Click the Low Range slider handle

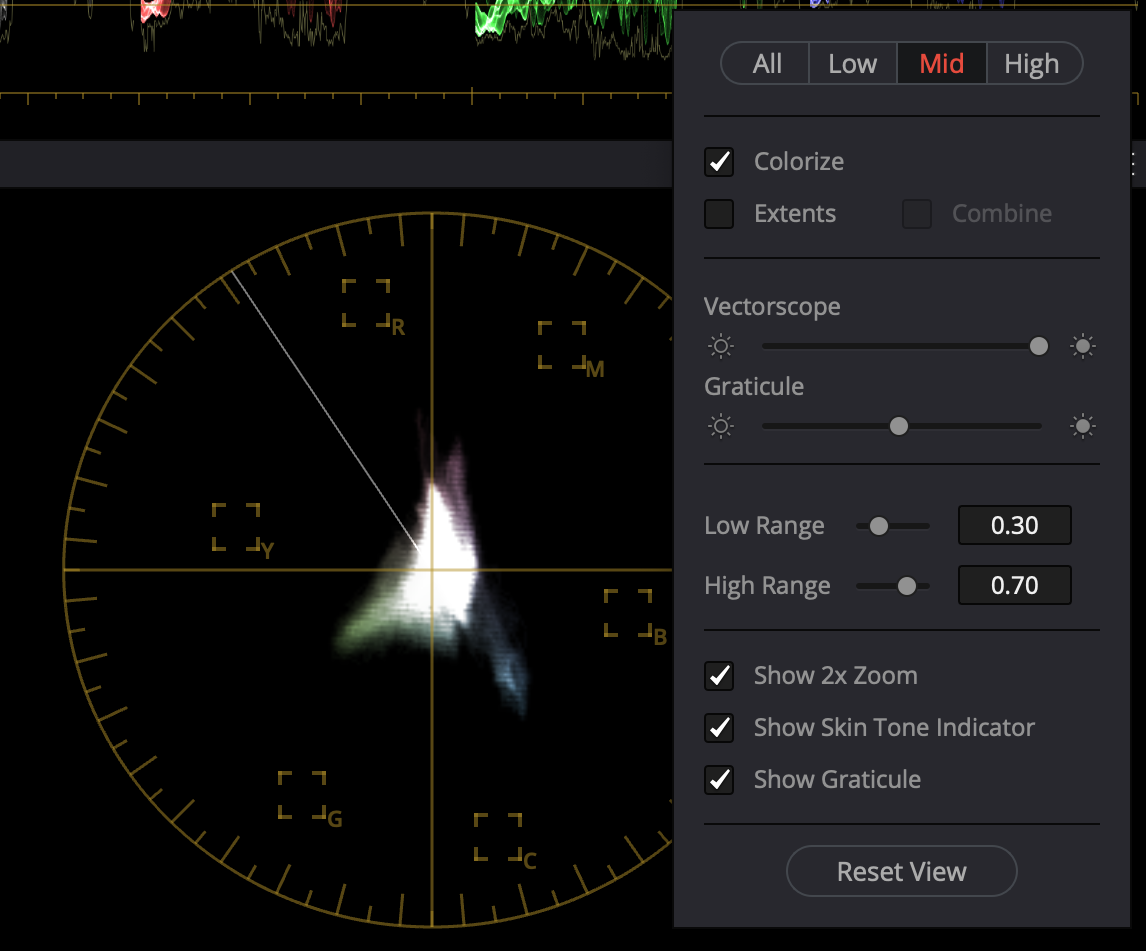pyautogui.click(x=879, y=526)
